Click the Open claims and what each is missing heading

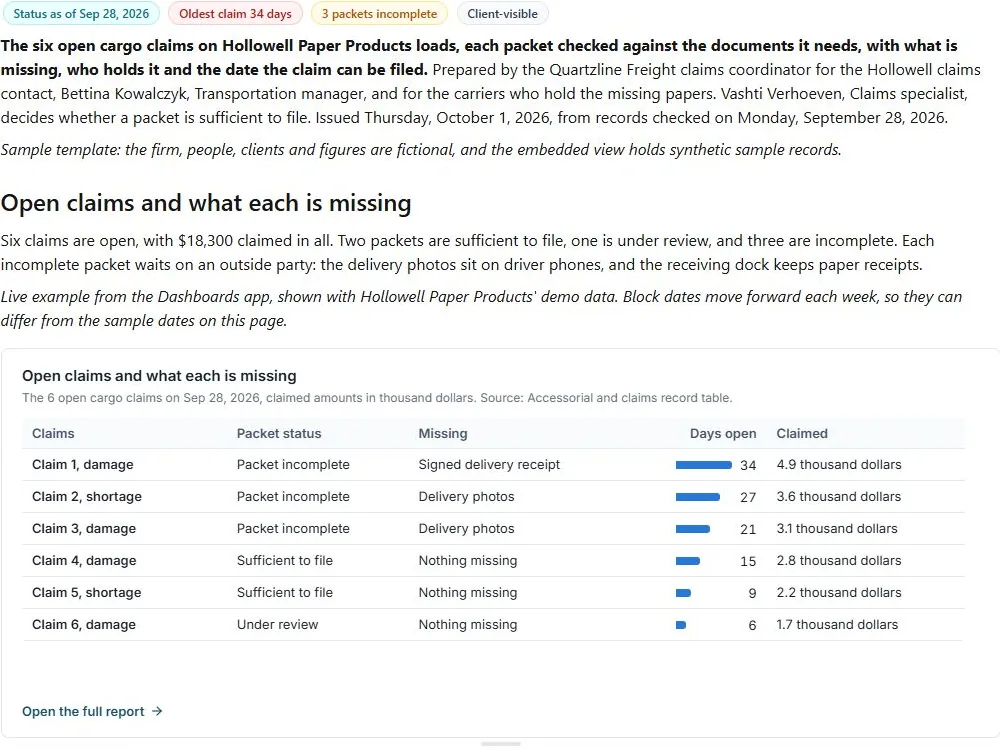[x=206, y=203]
